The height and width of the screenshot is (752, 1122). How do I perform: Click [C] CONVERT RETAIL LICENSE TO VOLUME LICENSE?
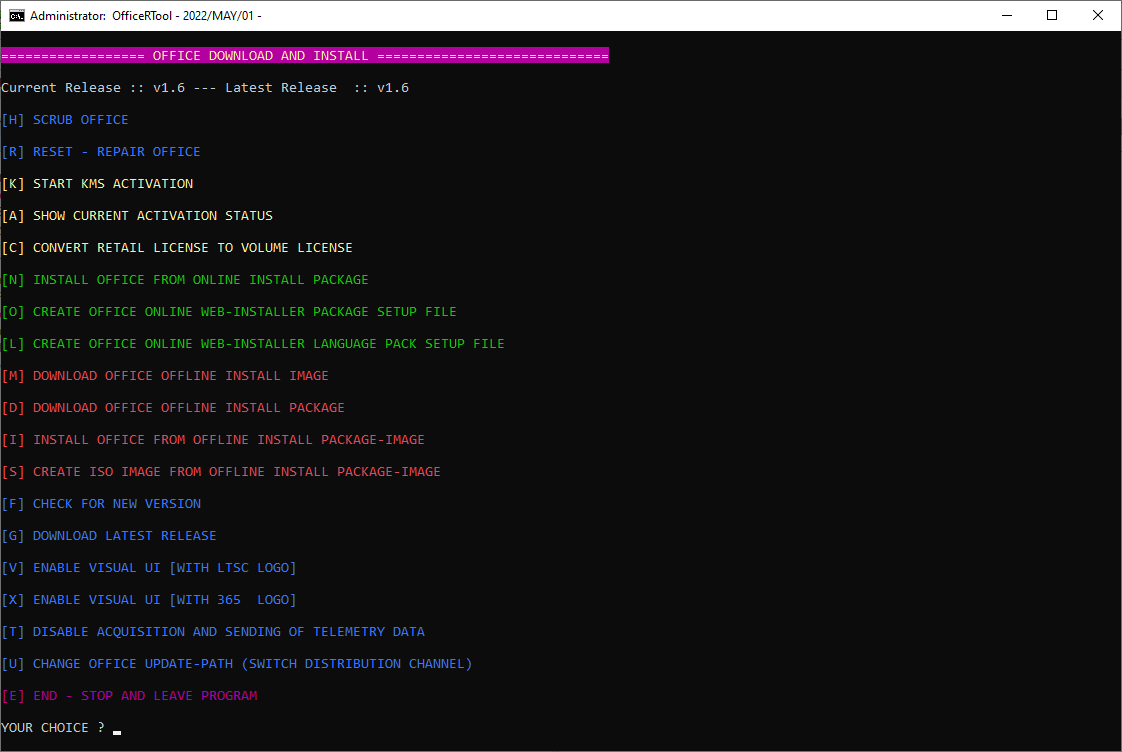[x=177, y=248]
